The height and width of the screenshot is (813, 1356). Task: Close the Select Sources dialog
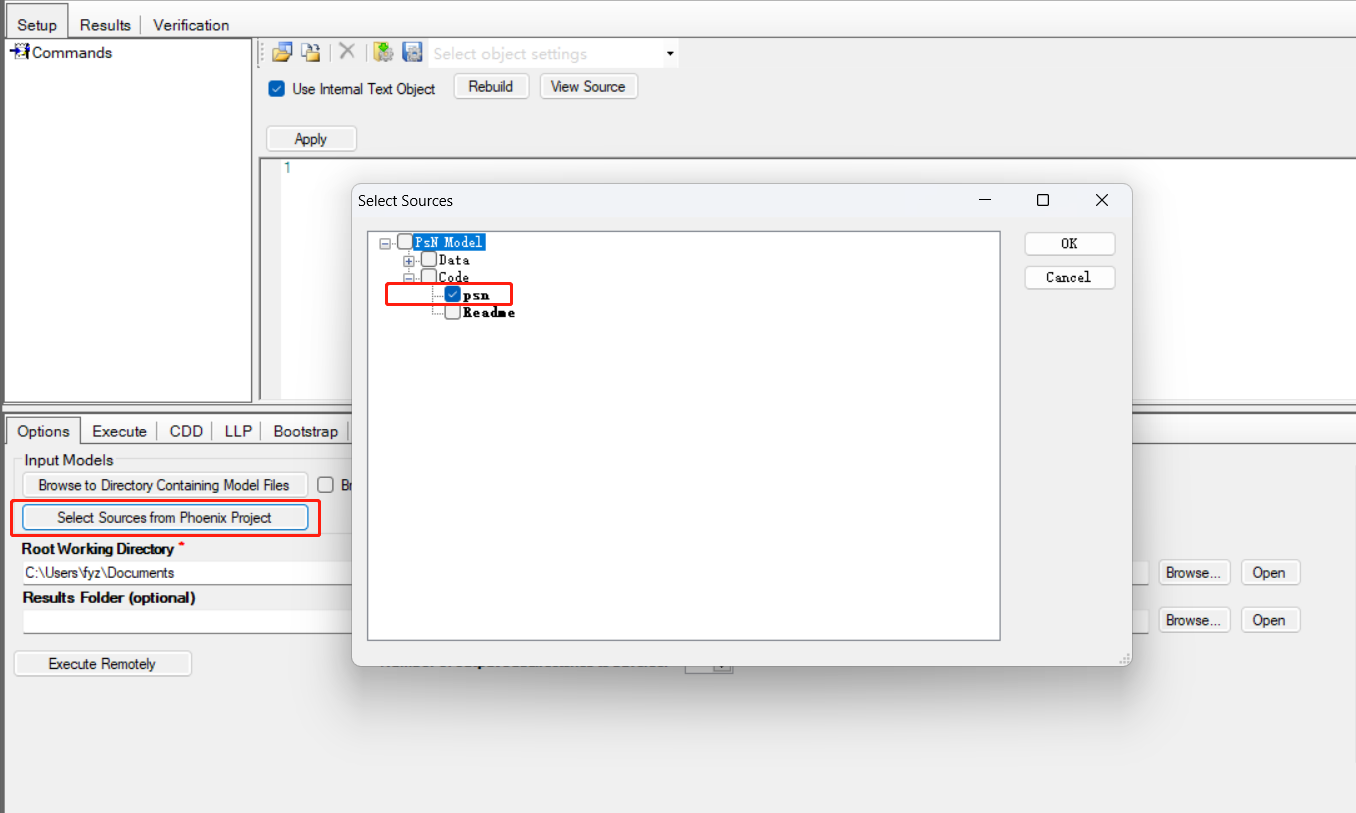click(x=1102, y=200)
